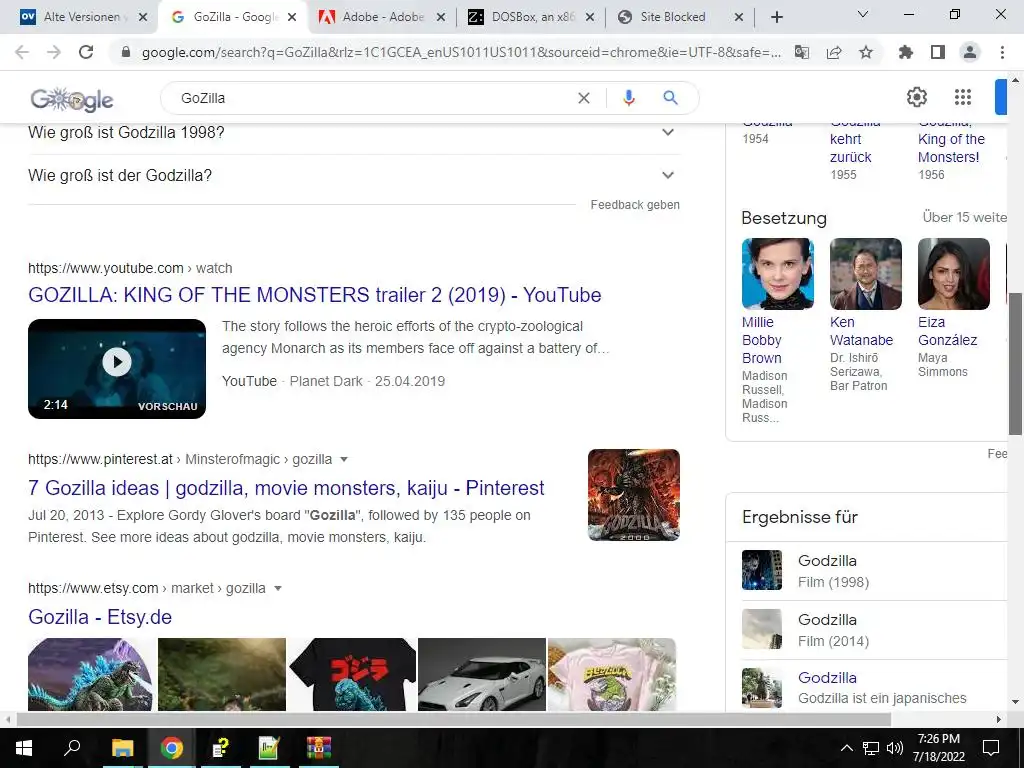
Task: Open 'King of the Monsters!' 1956 link
Action: [951, 148]
